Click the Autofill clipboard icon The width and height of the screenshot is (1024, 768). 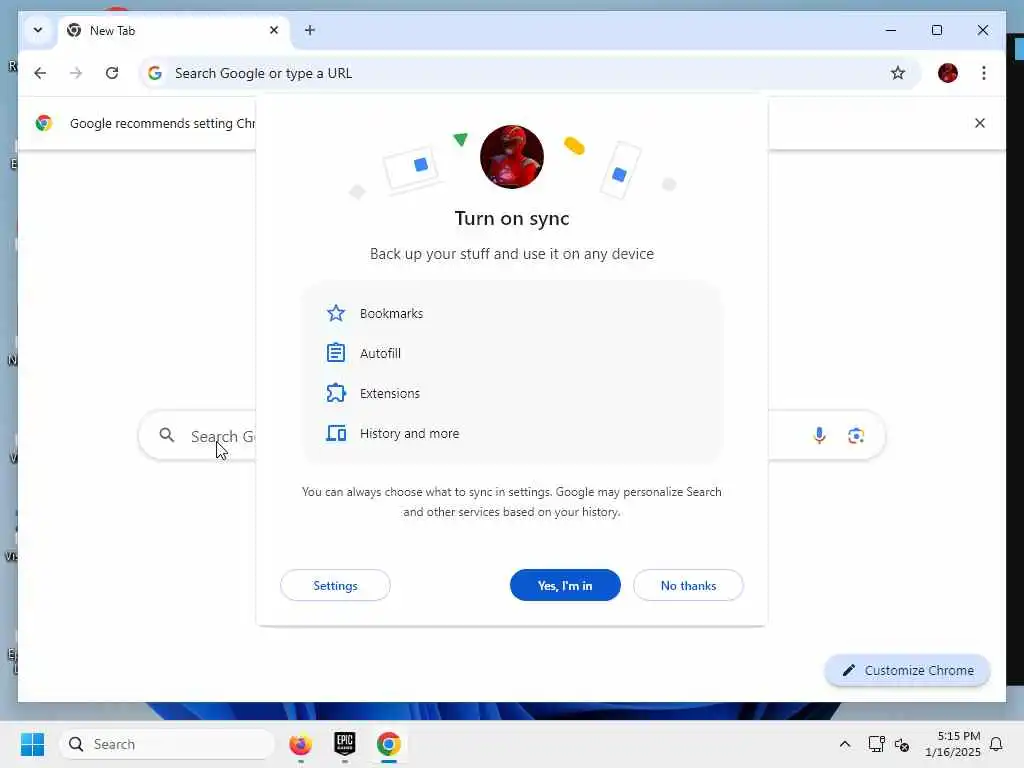(336, 353)
